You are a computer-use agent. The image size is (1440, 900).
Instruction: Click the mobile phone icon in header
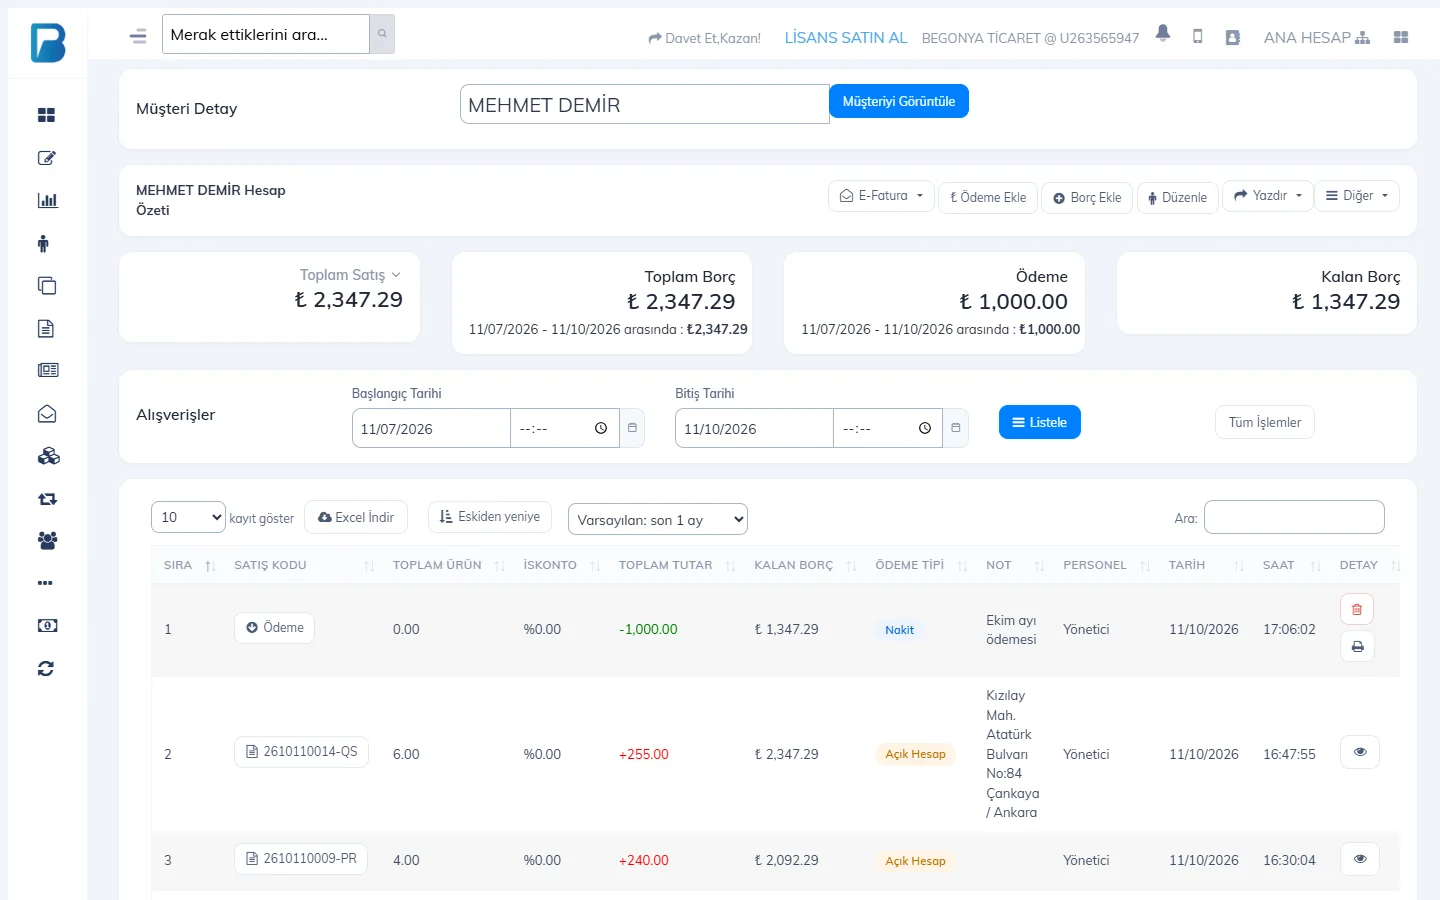pyautogui.click(x=1197, y=37)
